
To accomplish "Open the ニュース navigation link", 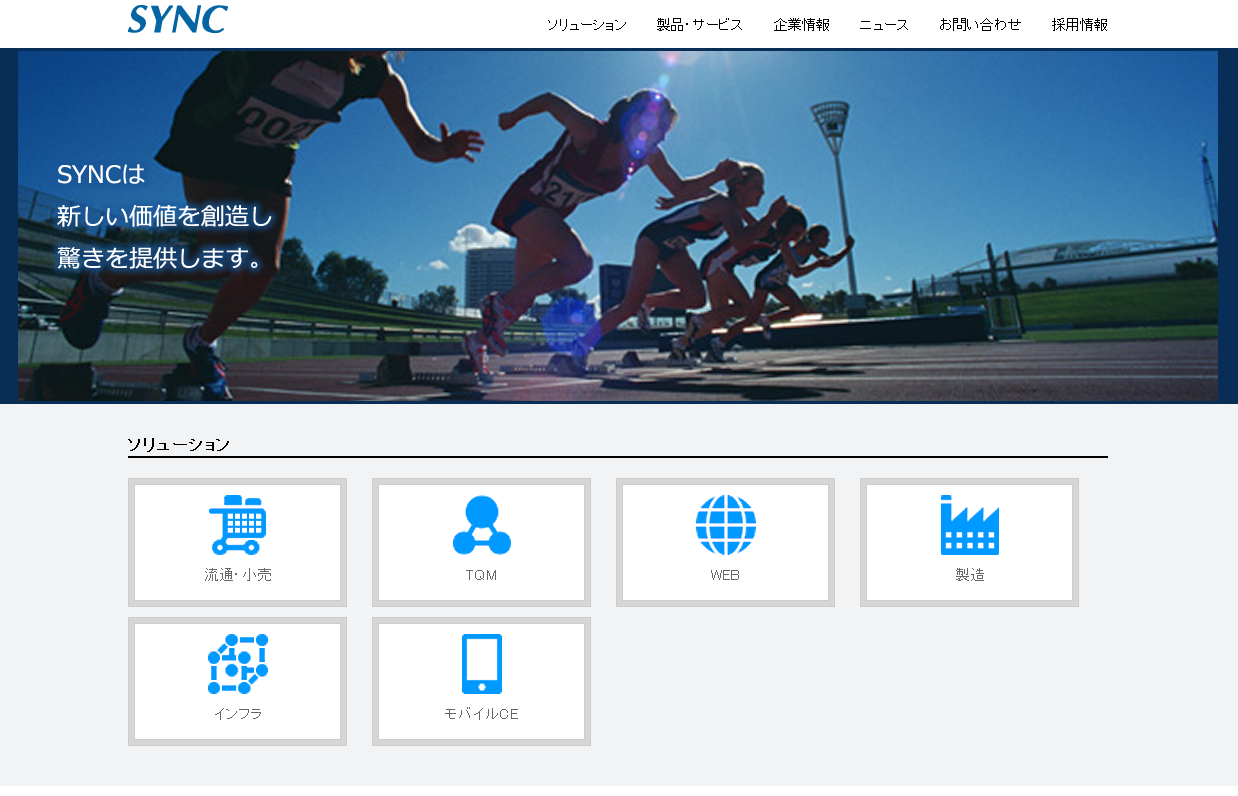I will pos(884,25).
